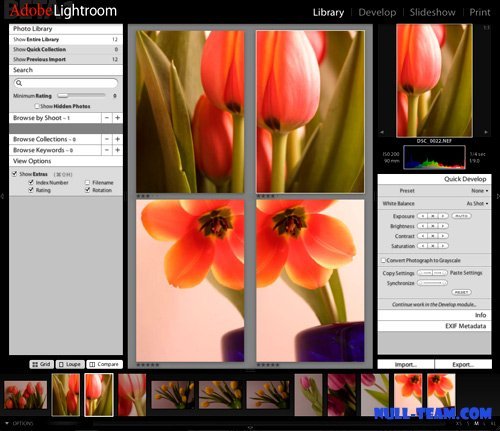Click the Export... button
The height and width of the screenshot is (431, 500).
click(463, 364)
